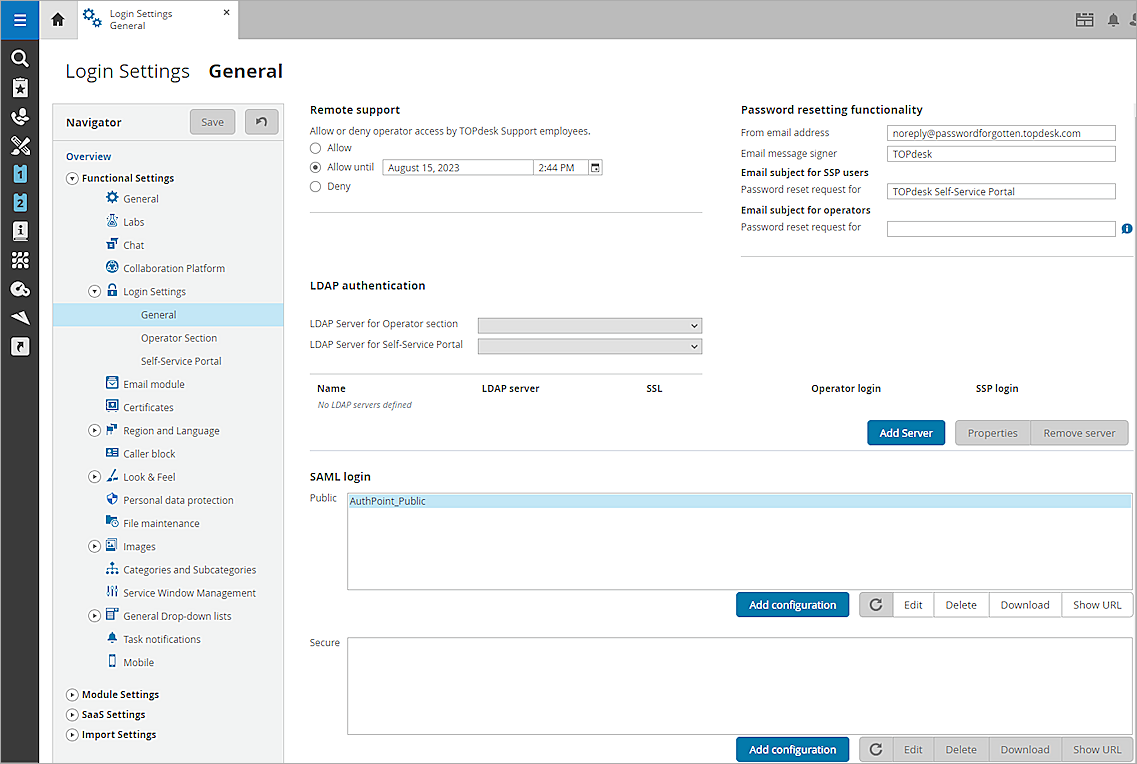
Task: Click the info tooltip next to operator password field
Action: 1126,228
